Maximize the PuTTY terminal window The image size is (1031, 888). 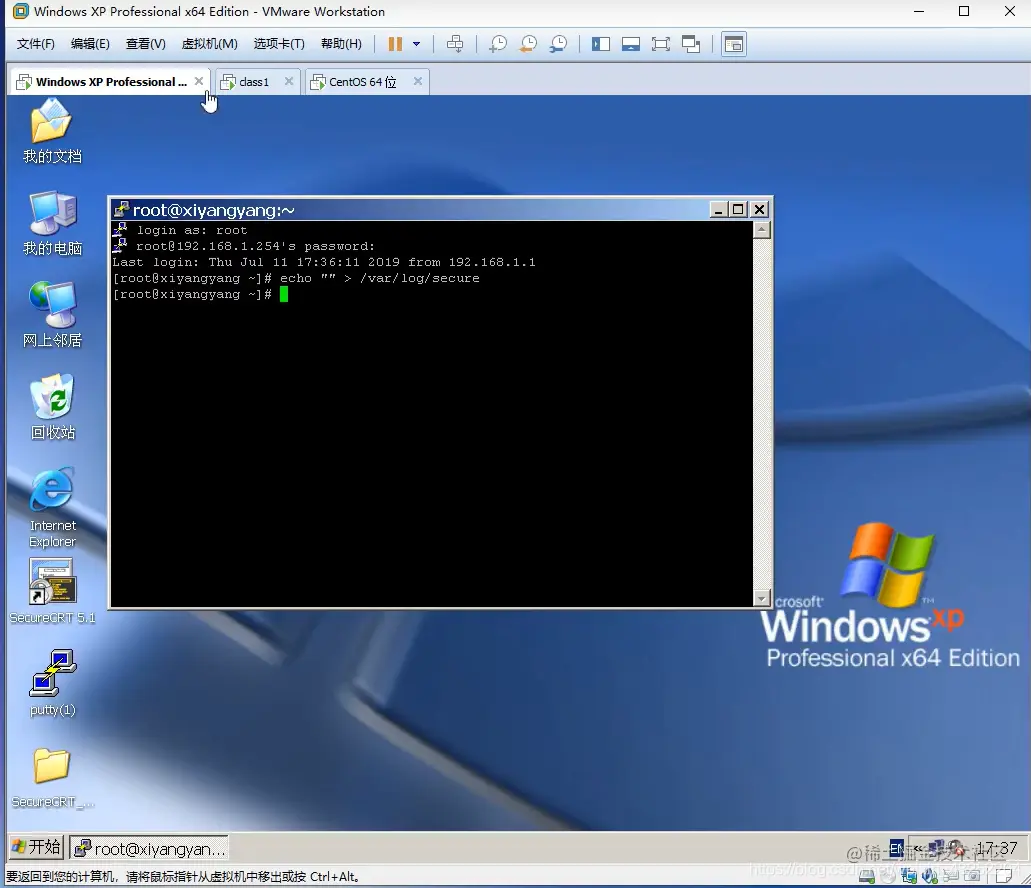(738, 210)
